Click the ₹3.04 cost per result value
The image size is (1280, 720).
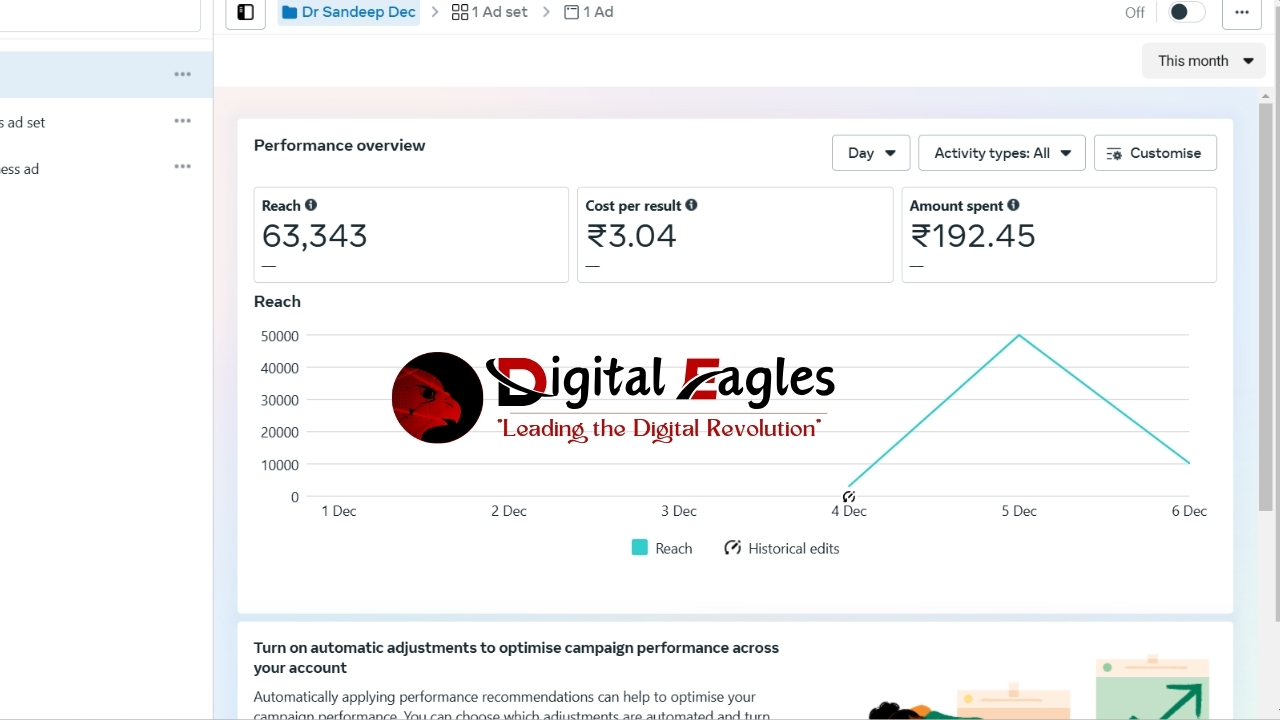coord(631,236)
